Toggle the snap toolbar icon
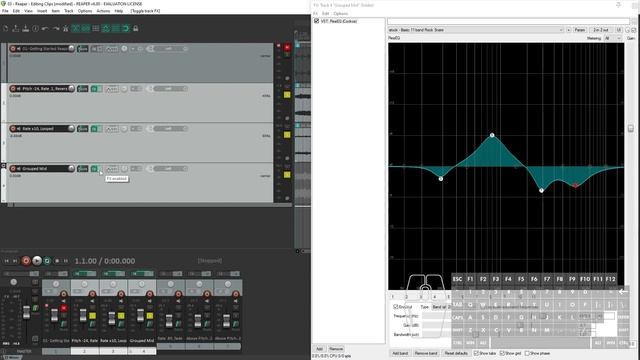 point(126,29)
